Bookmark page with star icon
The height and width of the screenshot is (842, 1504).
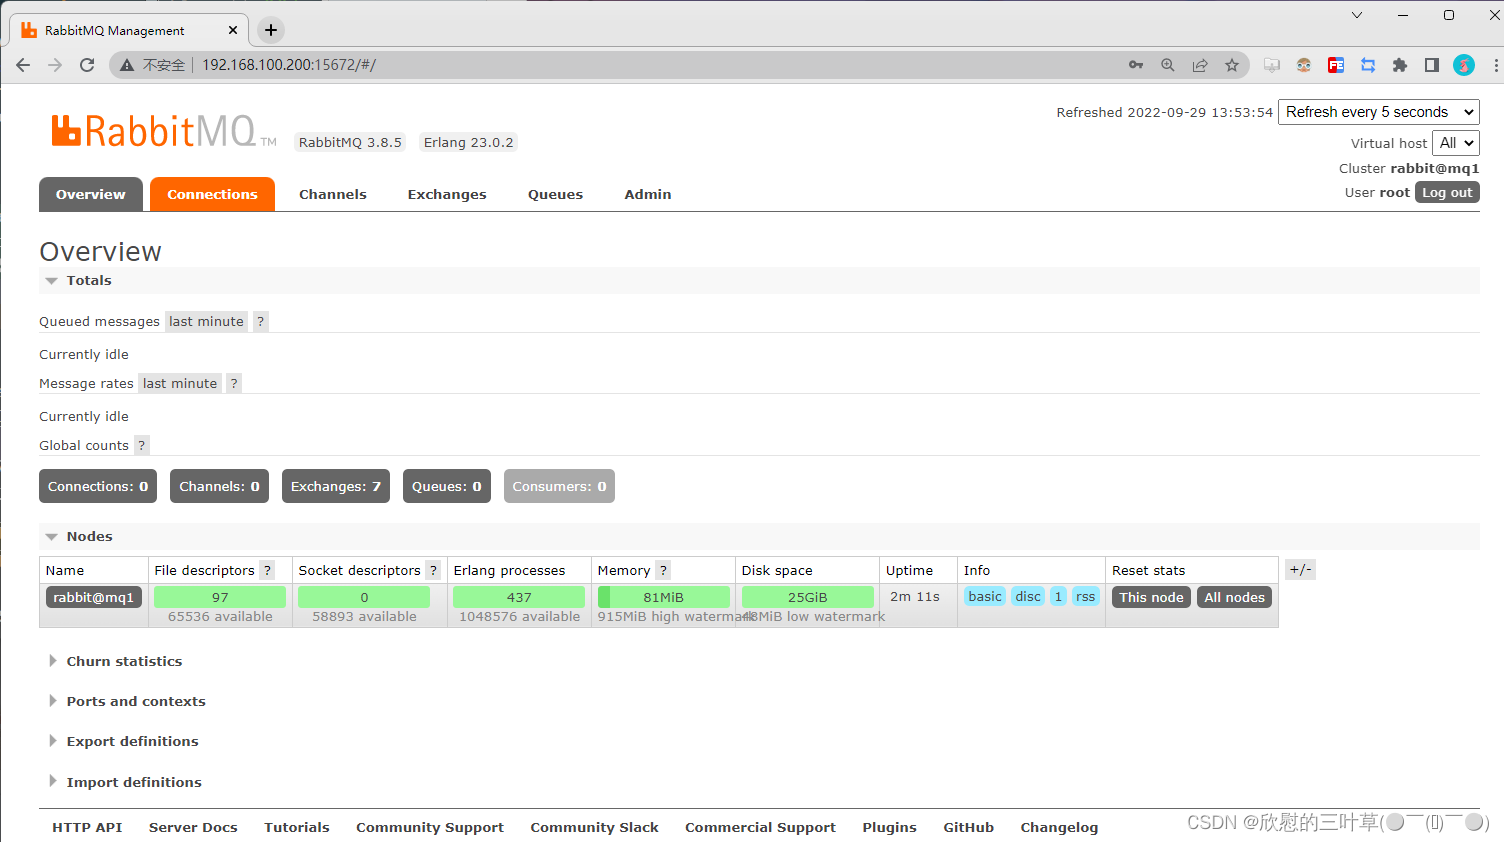point(1232,65)
